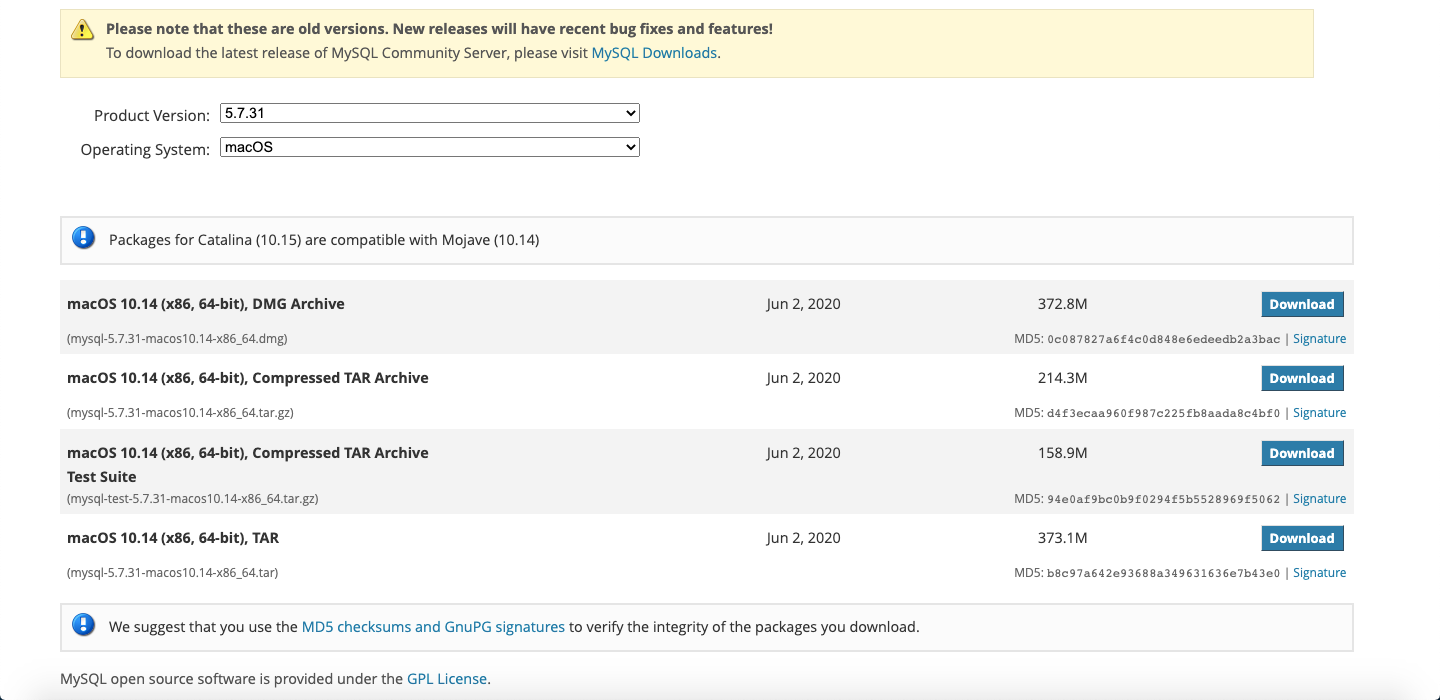Open Signature link for Compressed TAR Archive
1440x700 pixels.
coord(1319,413)
